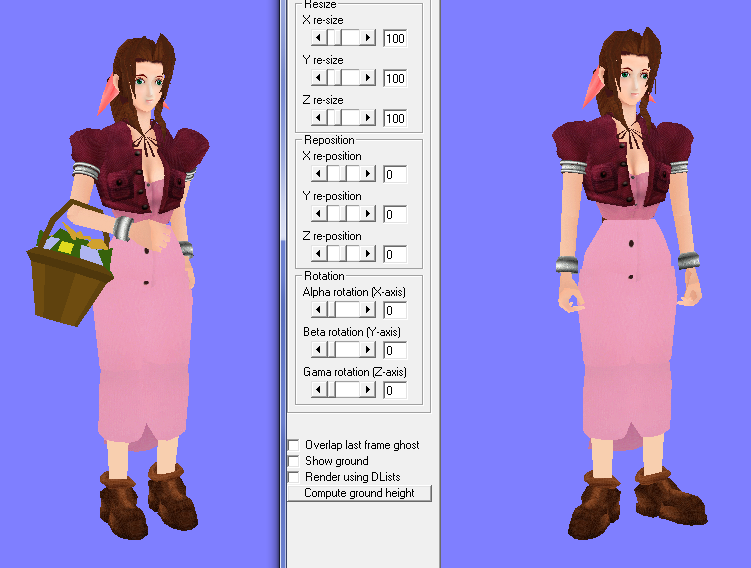Click the Alpha rotation slider thumb
The height and width of the screenshot is (568, 751).
(x=331, y=310)
